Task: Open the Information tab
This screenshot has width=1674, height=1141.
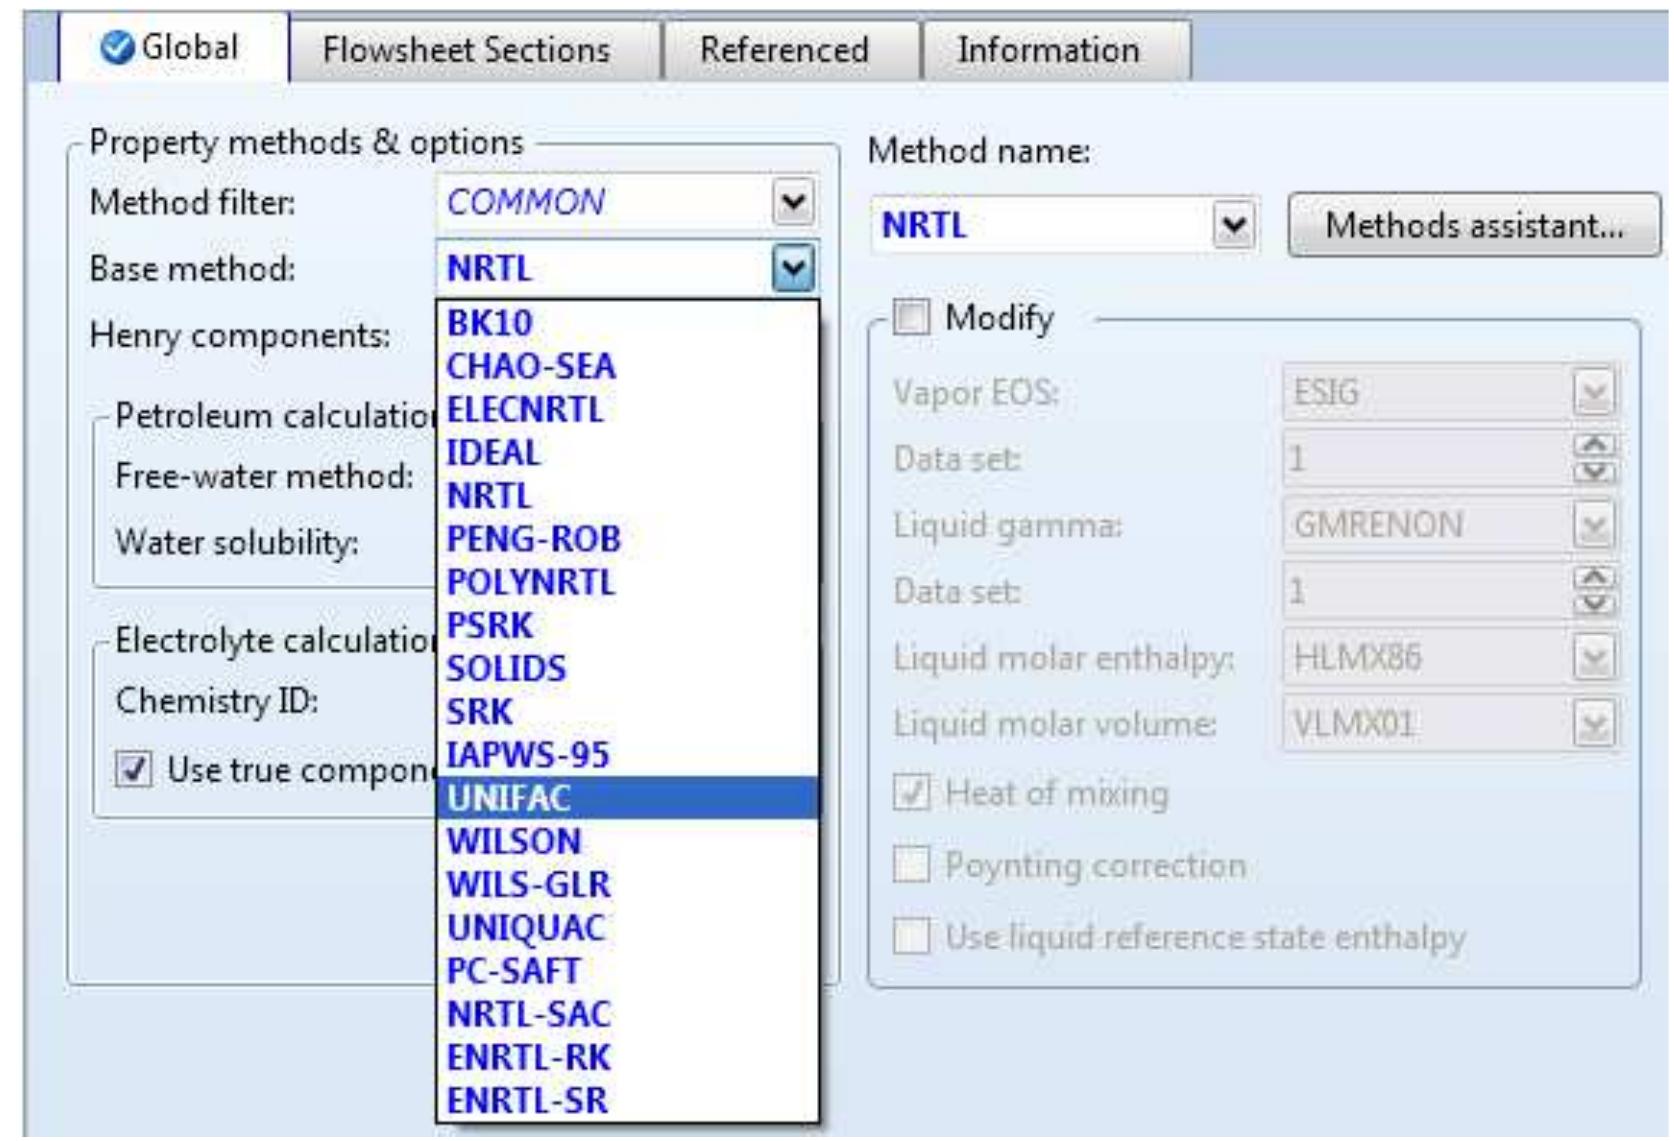Action: coord(1048,49)
